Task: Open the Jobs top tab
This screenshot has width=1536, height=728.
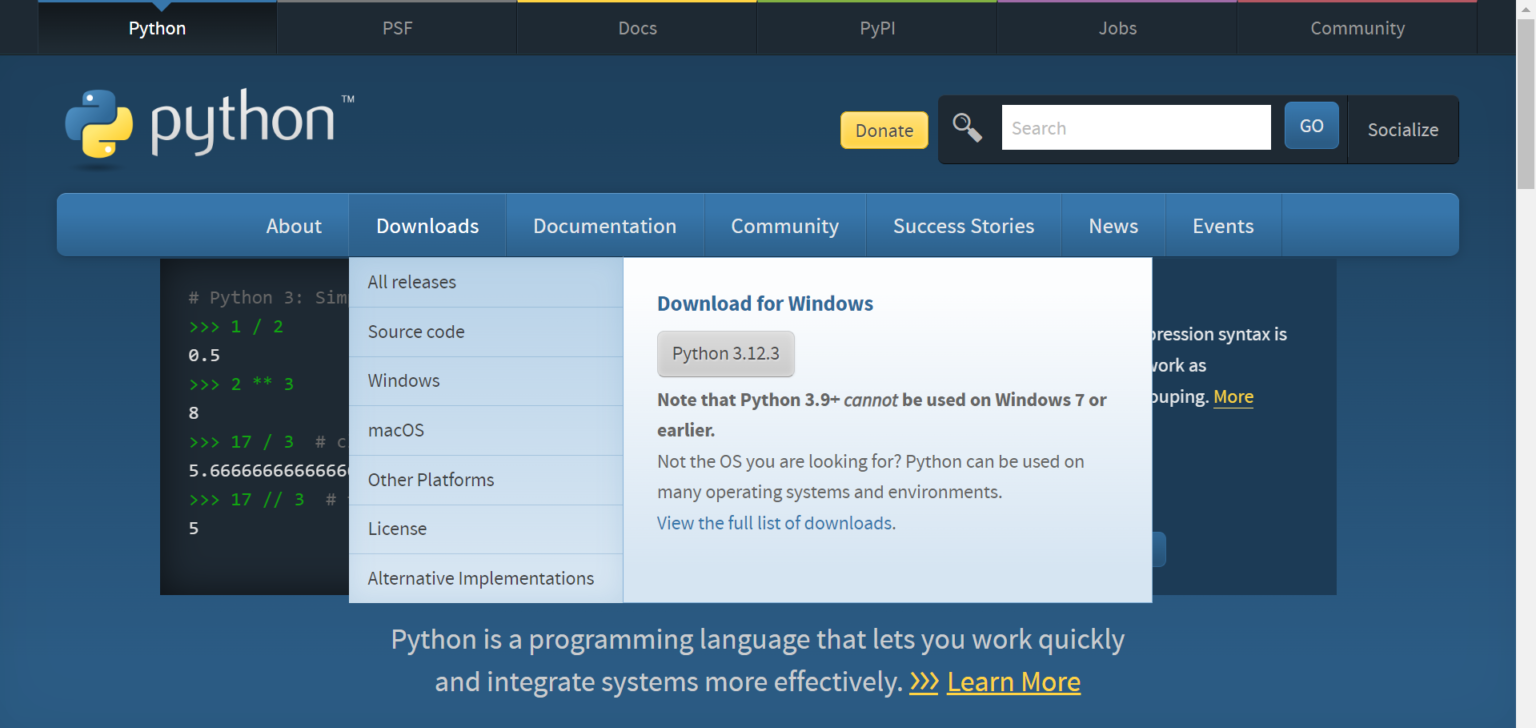Action: pyautogui.click(x=1117, y=28)
